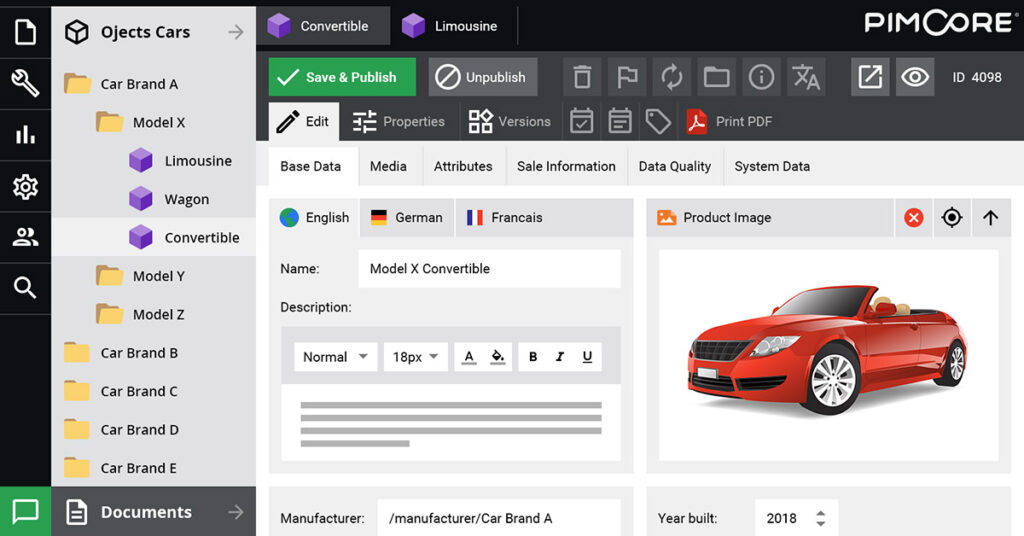Open the translate language icon

tap(806, 77)
